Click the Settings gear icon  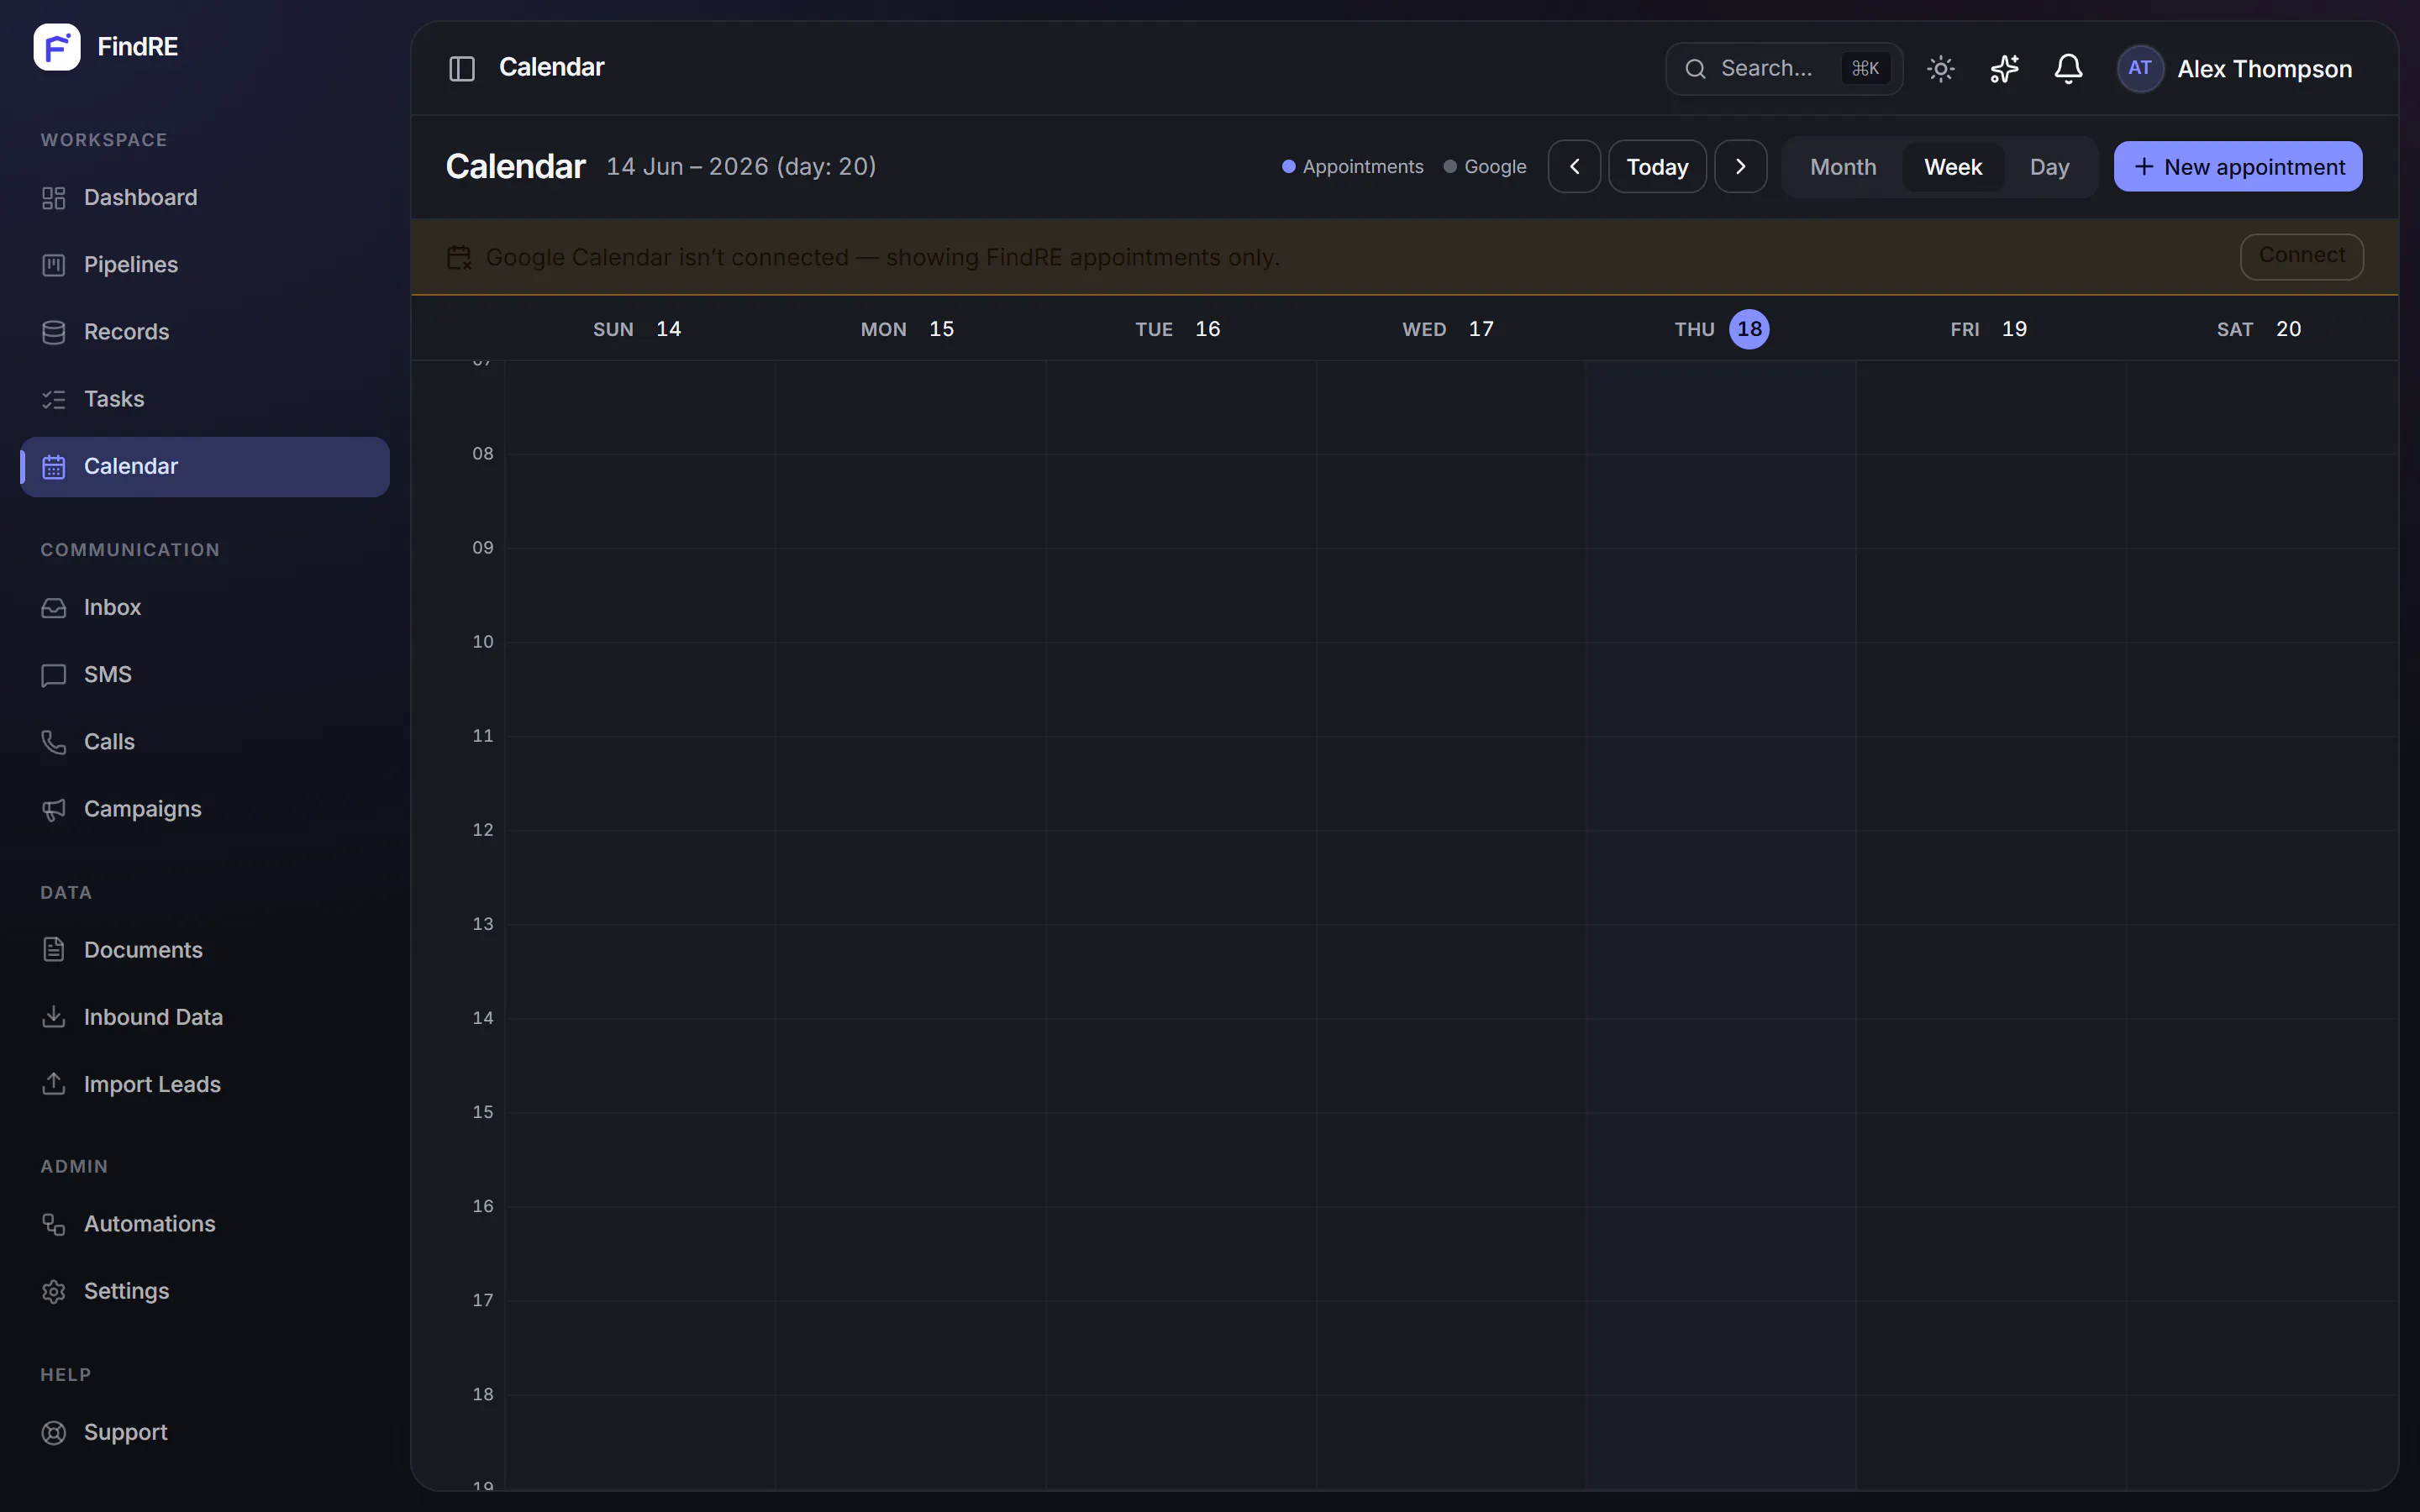pyautogui.click(x=54, y=1291)
